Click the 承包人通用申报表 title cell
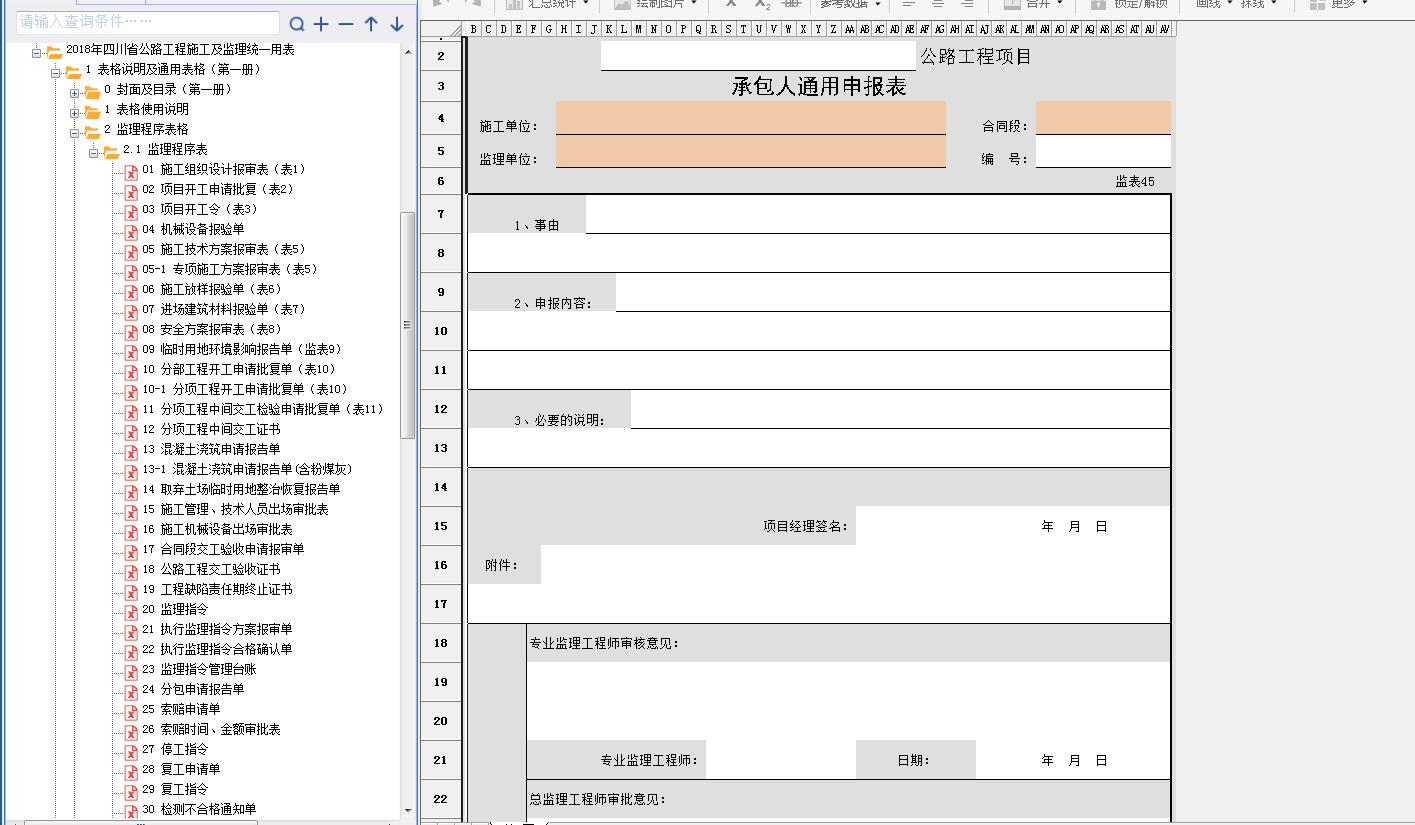The width and height of the screenshot is (1415, 825). tap(819, 87)
